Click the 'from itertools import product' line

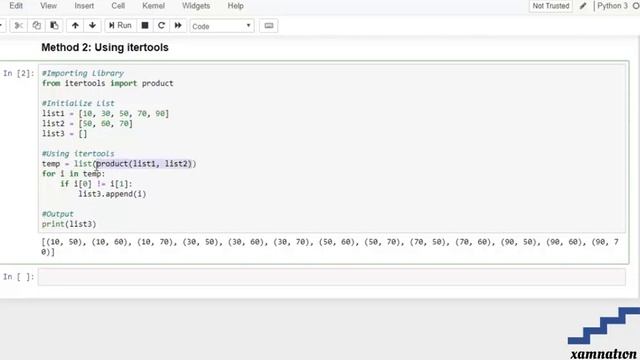click(x=108, y=83)
